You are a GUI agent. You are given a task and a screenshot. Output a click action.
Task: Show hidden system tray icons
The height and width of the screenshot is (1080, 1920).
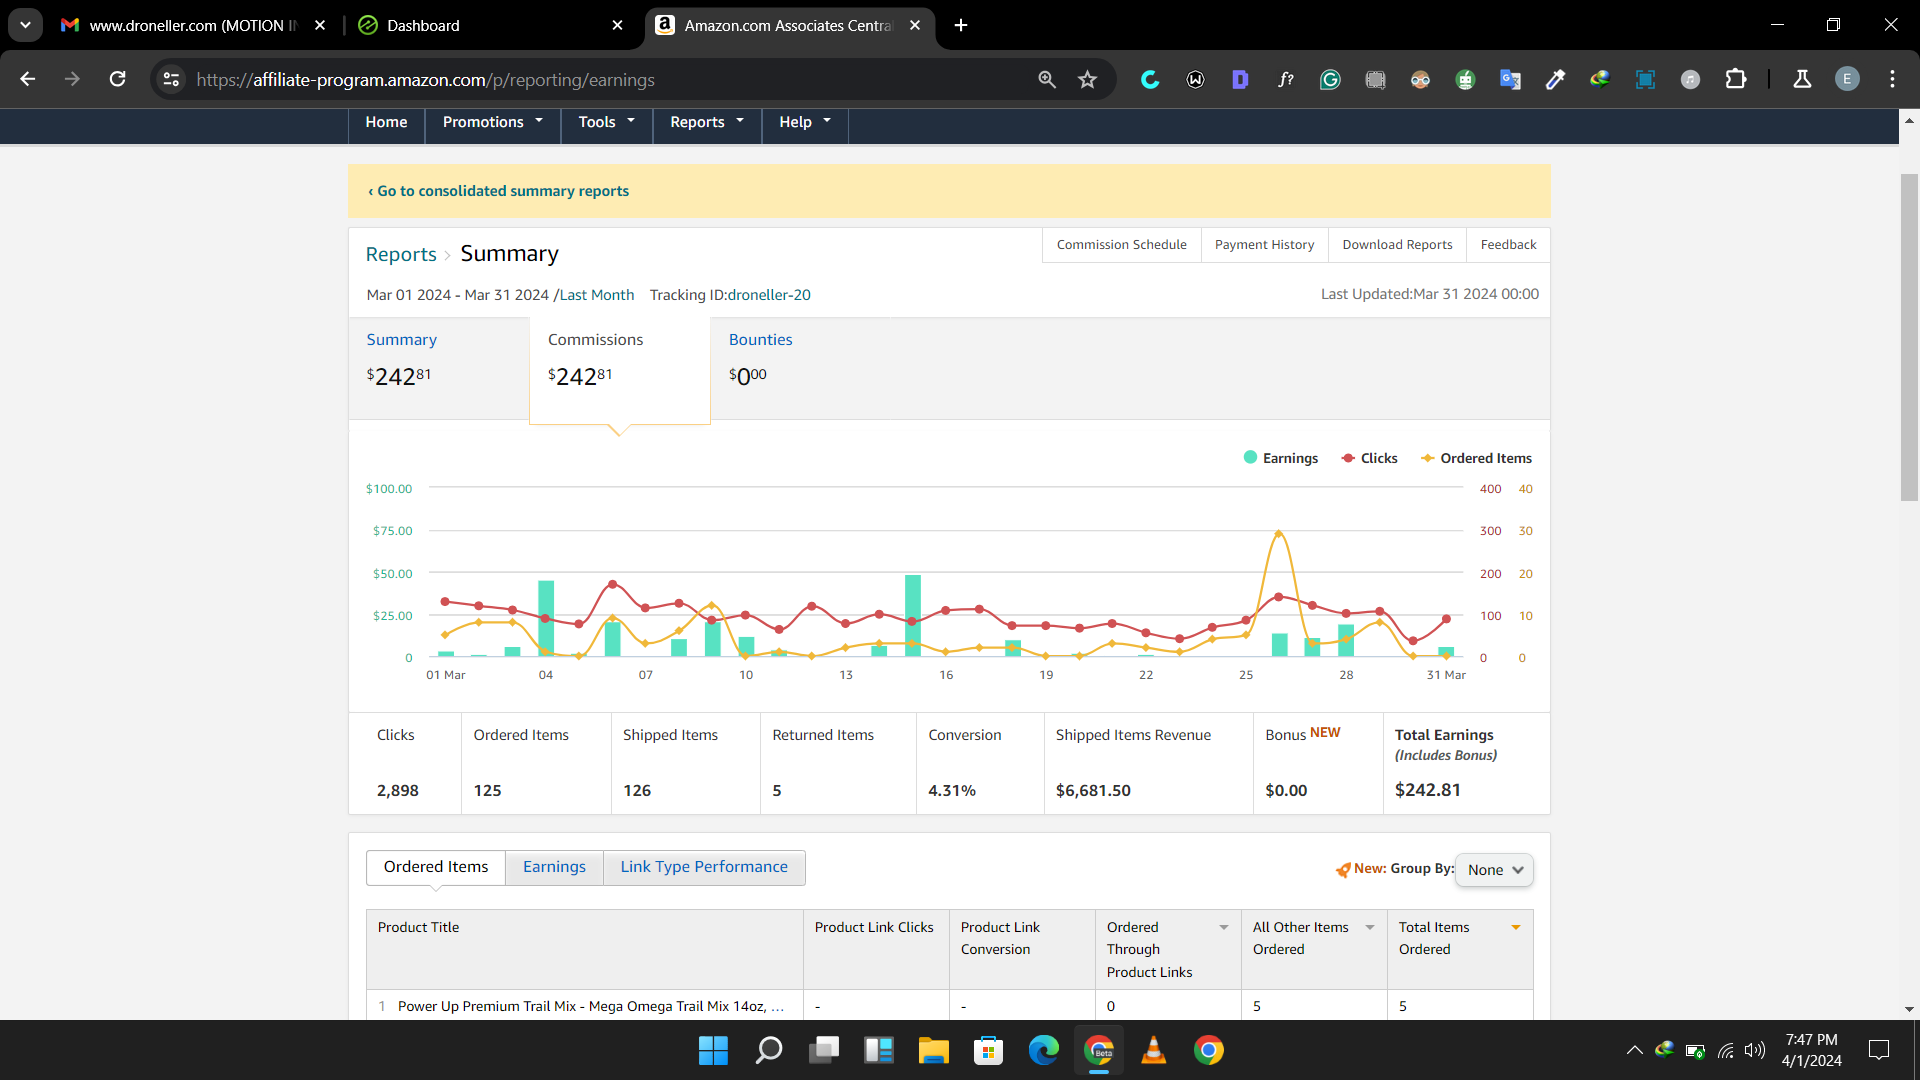tap(1634, 1050)
